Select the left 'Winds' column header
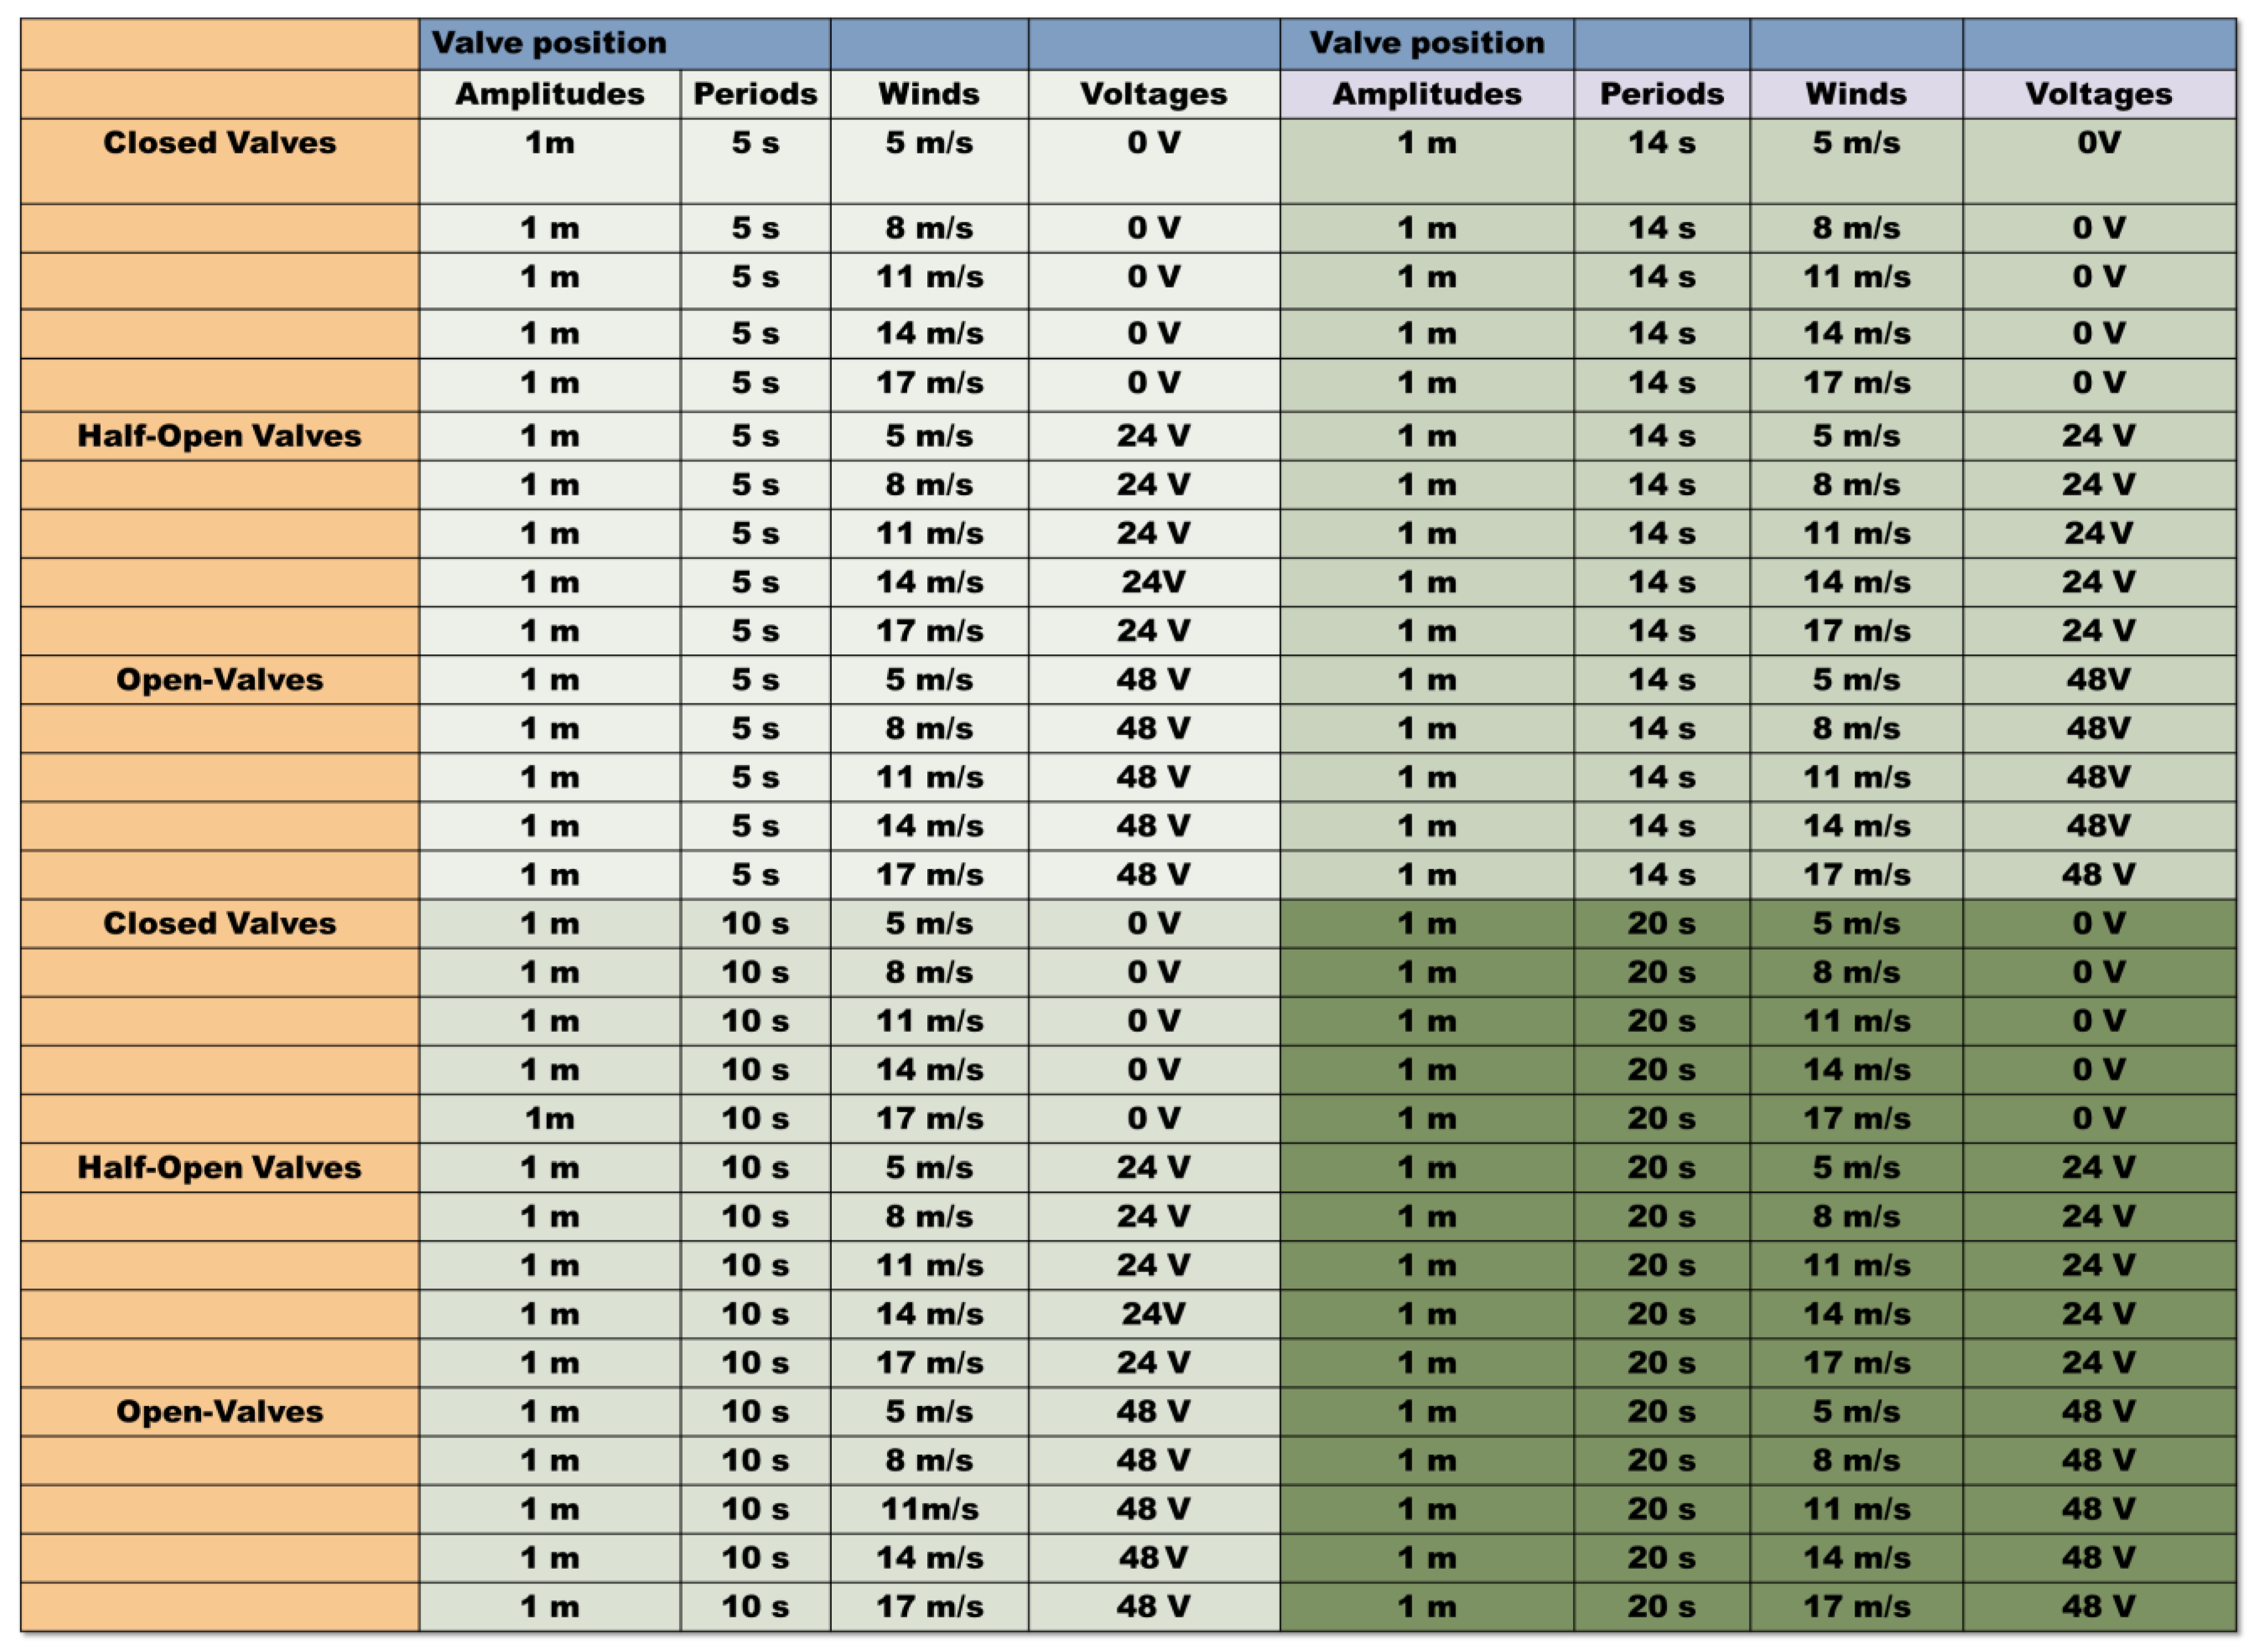The width and height of the screenshot is (2254, 1652). pos(928,94)
